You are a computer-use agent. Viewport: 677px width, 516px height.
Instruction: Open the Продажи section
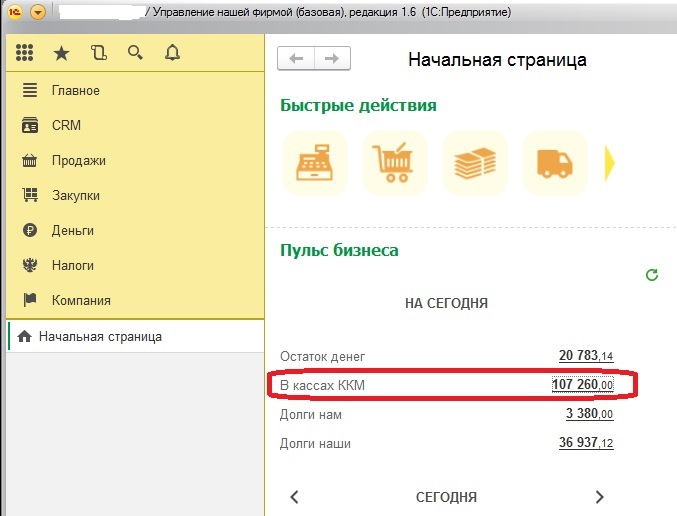[78, 160]
